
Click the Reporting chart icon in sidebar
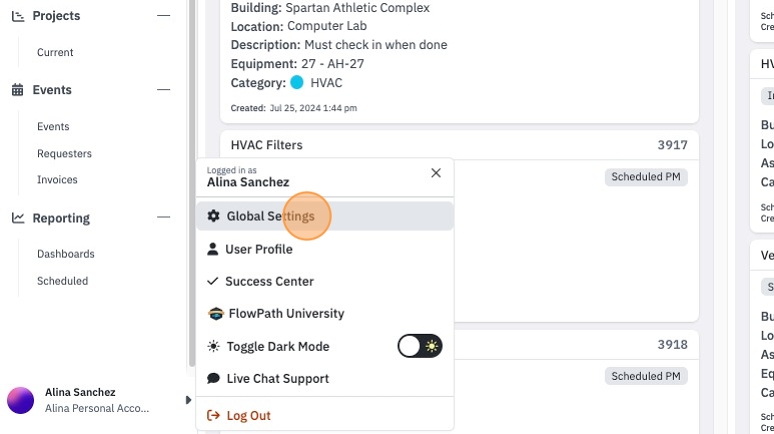18,217
